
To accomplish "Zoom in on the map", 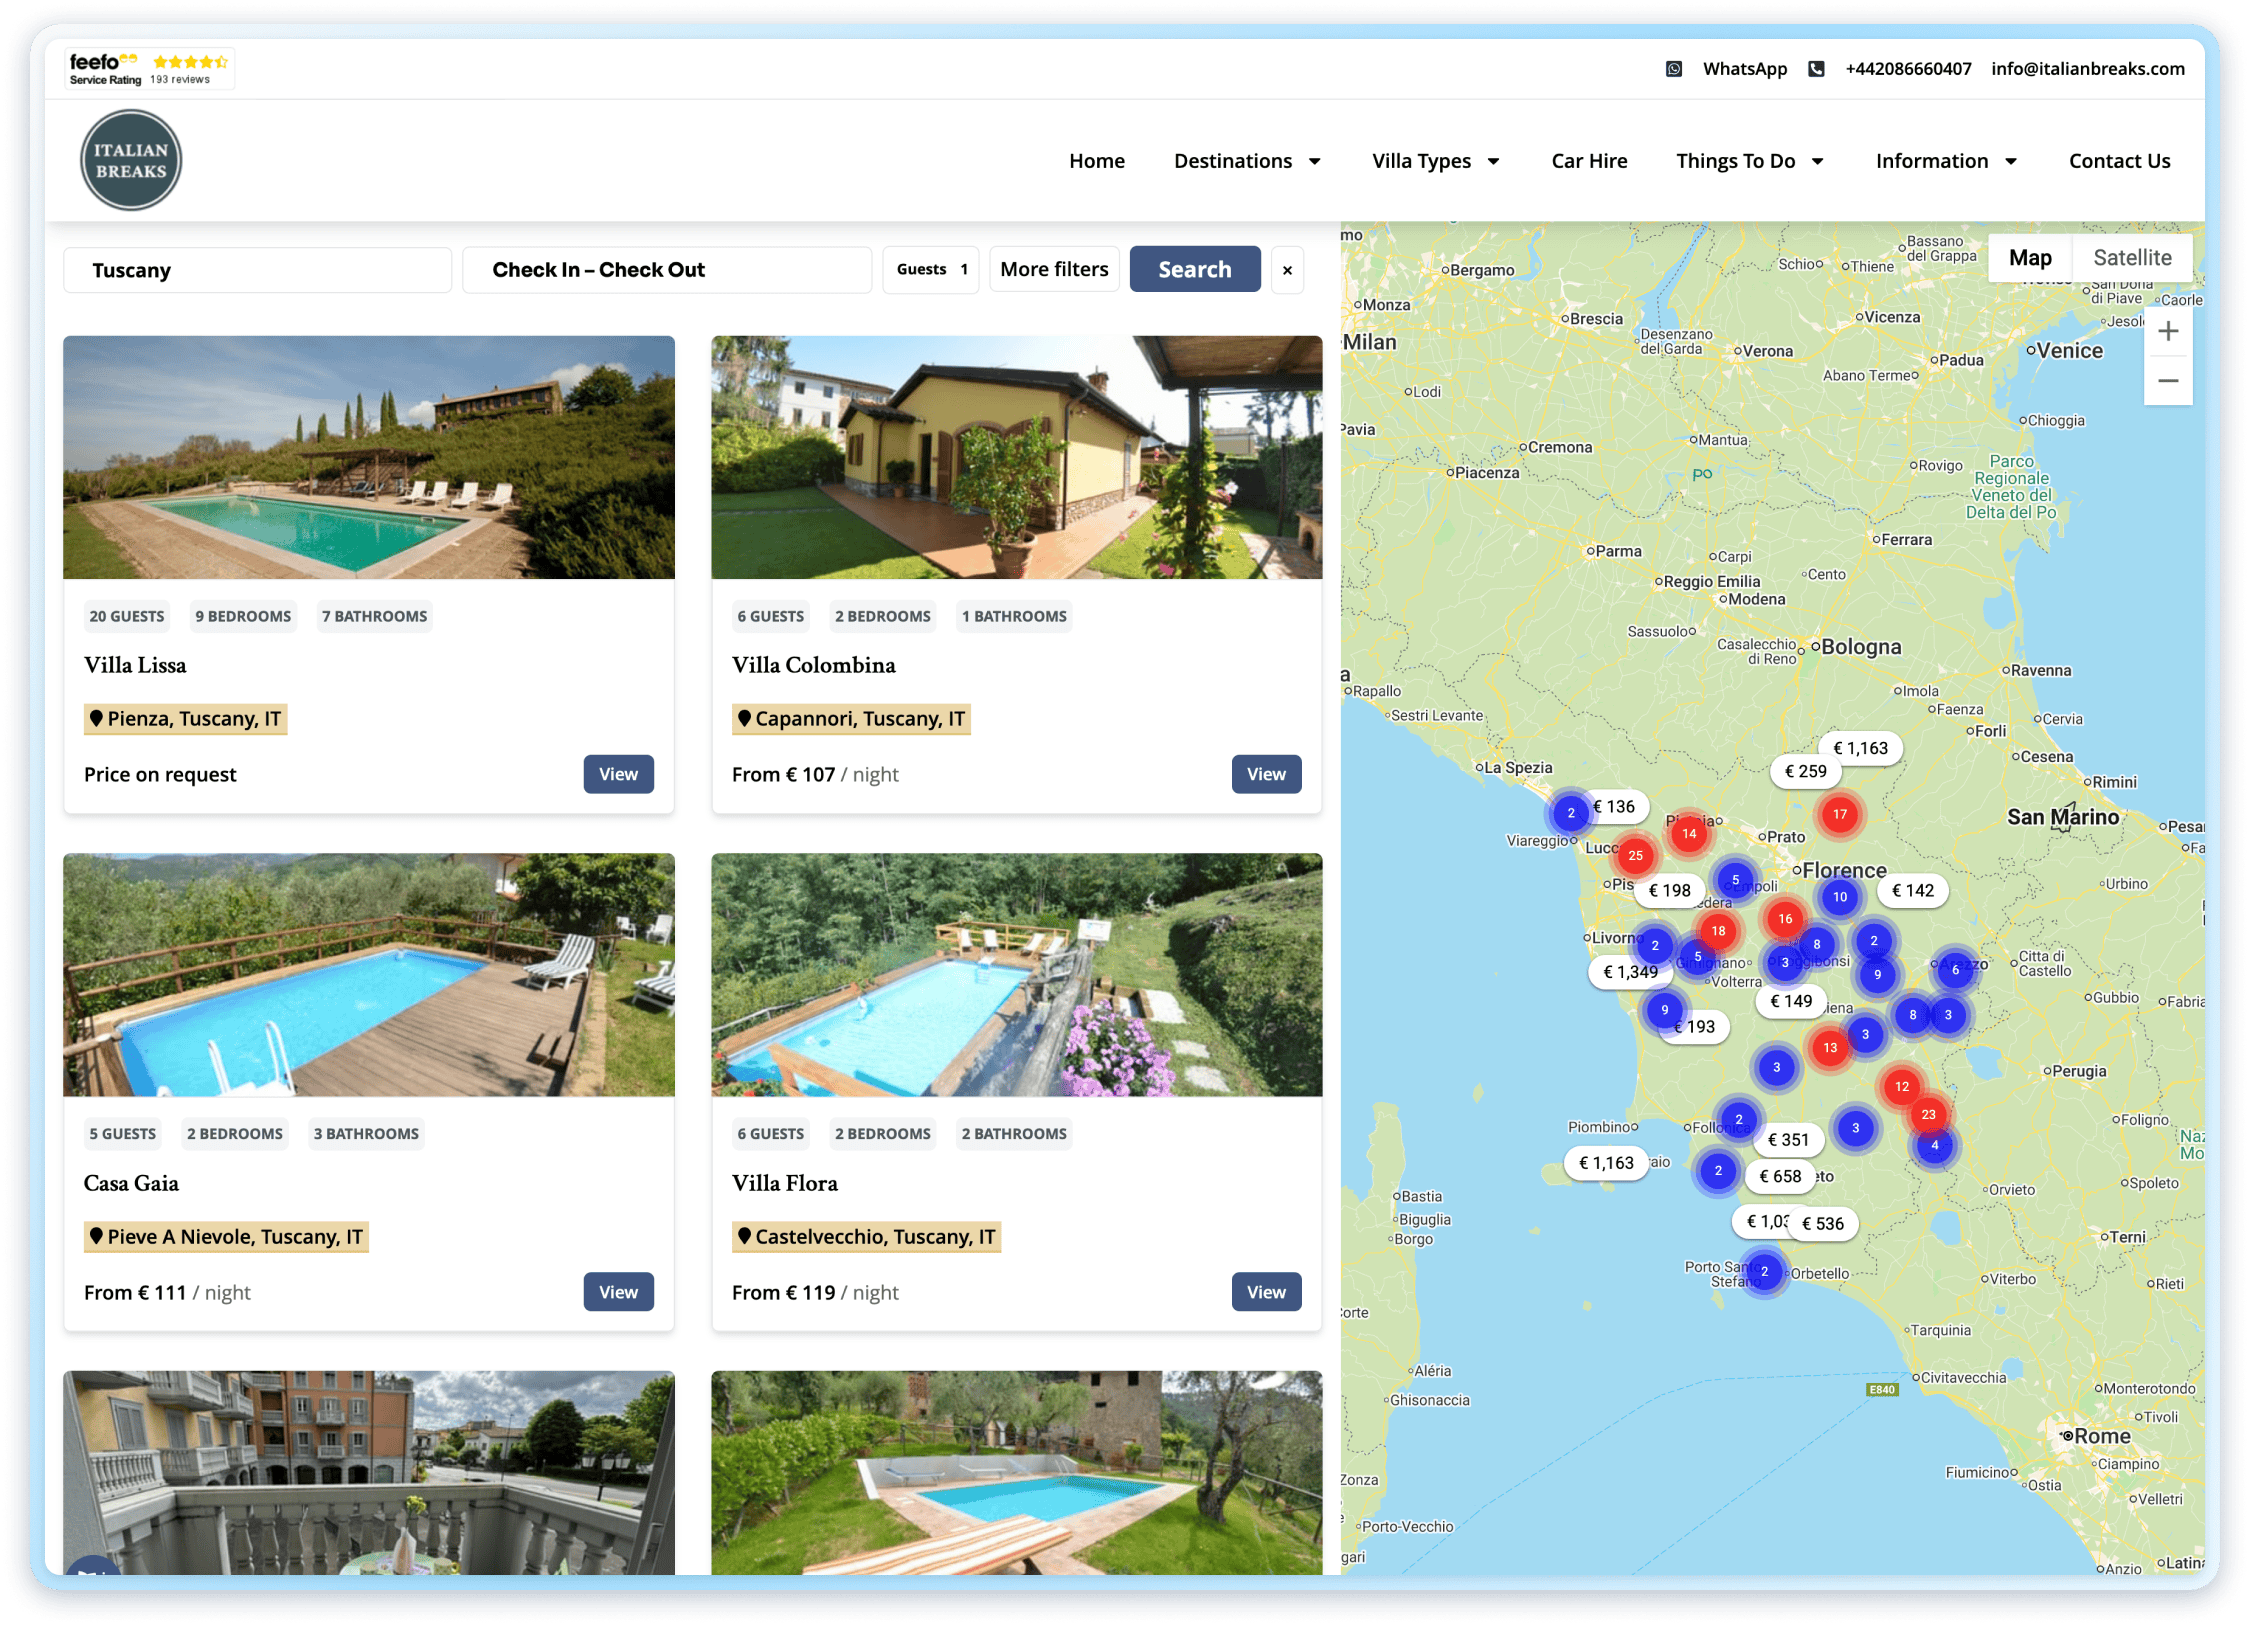I will click(x=2168, y=331).
